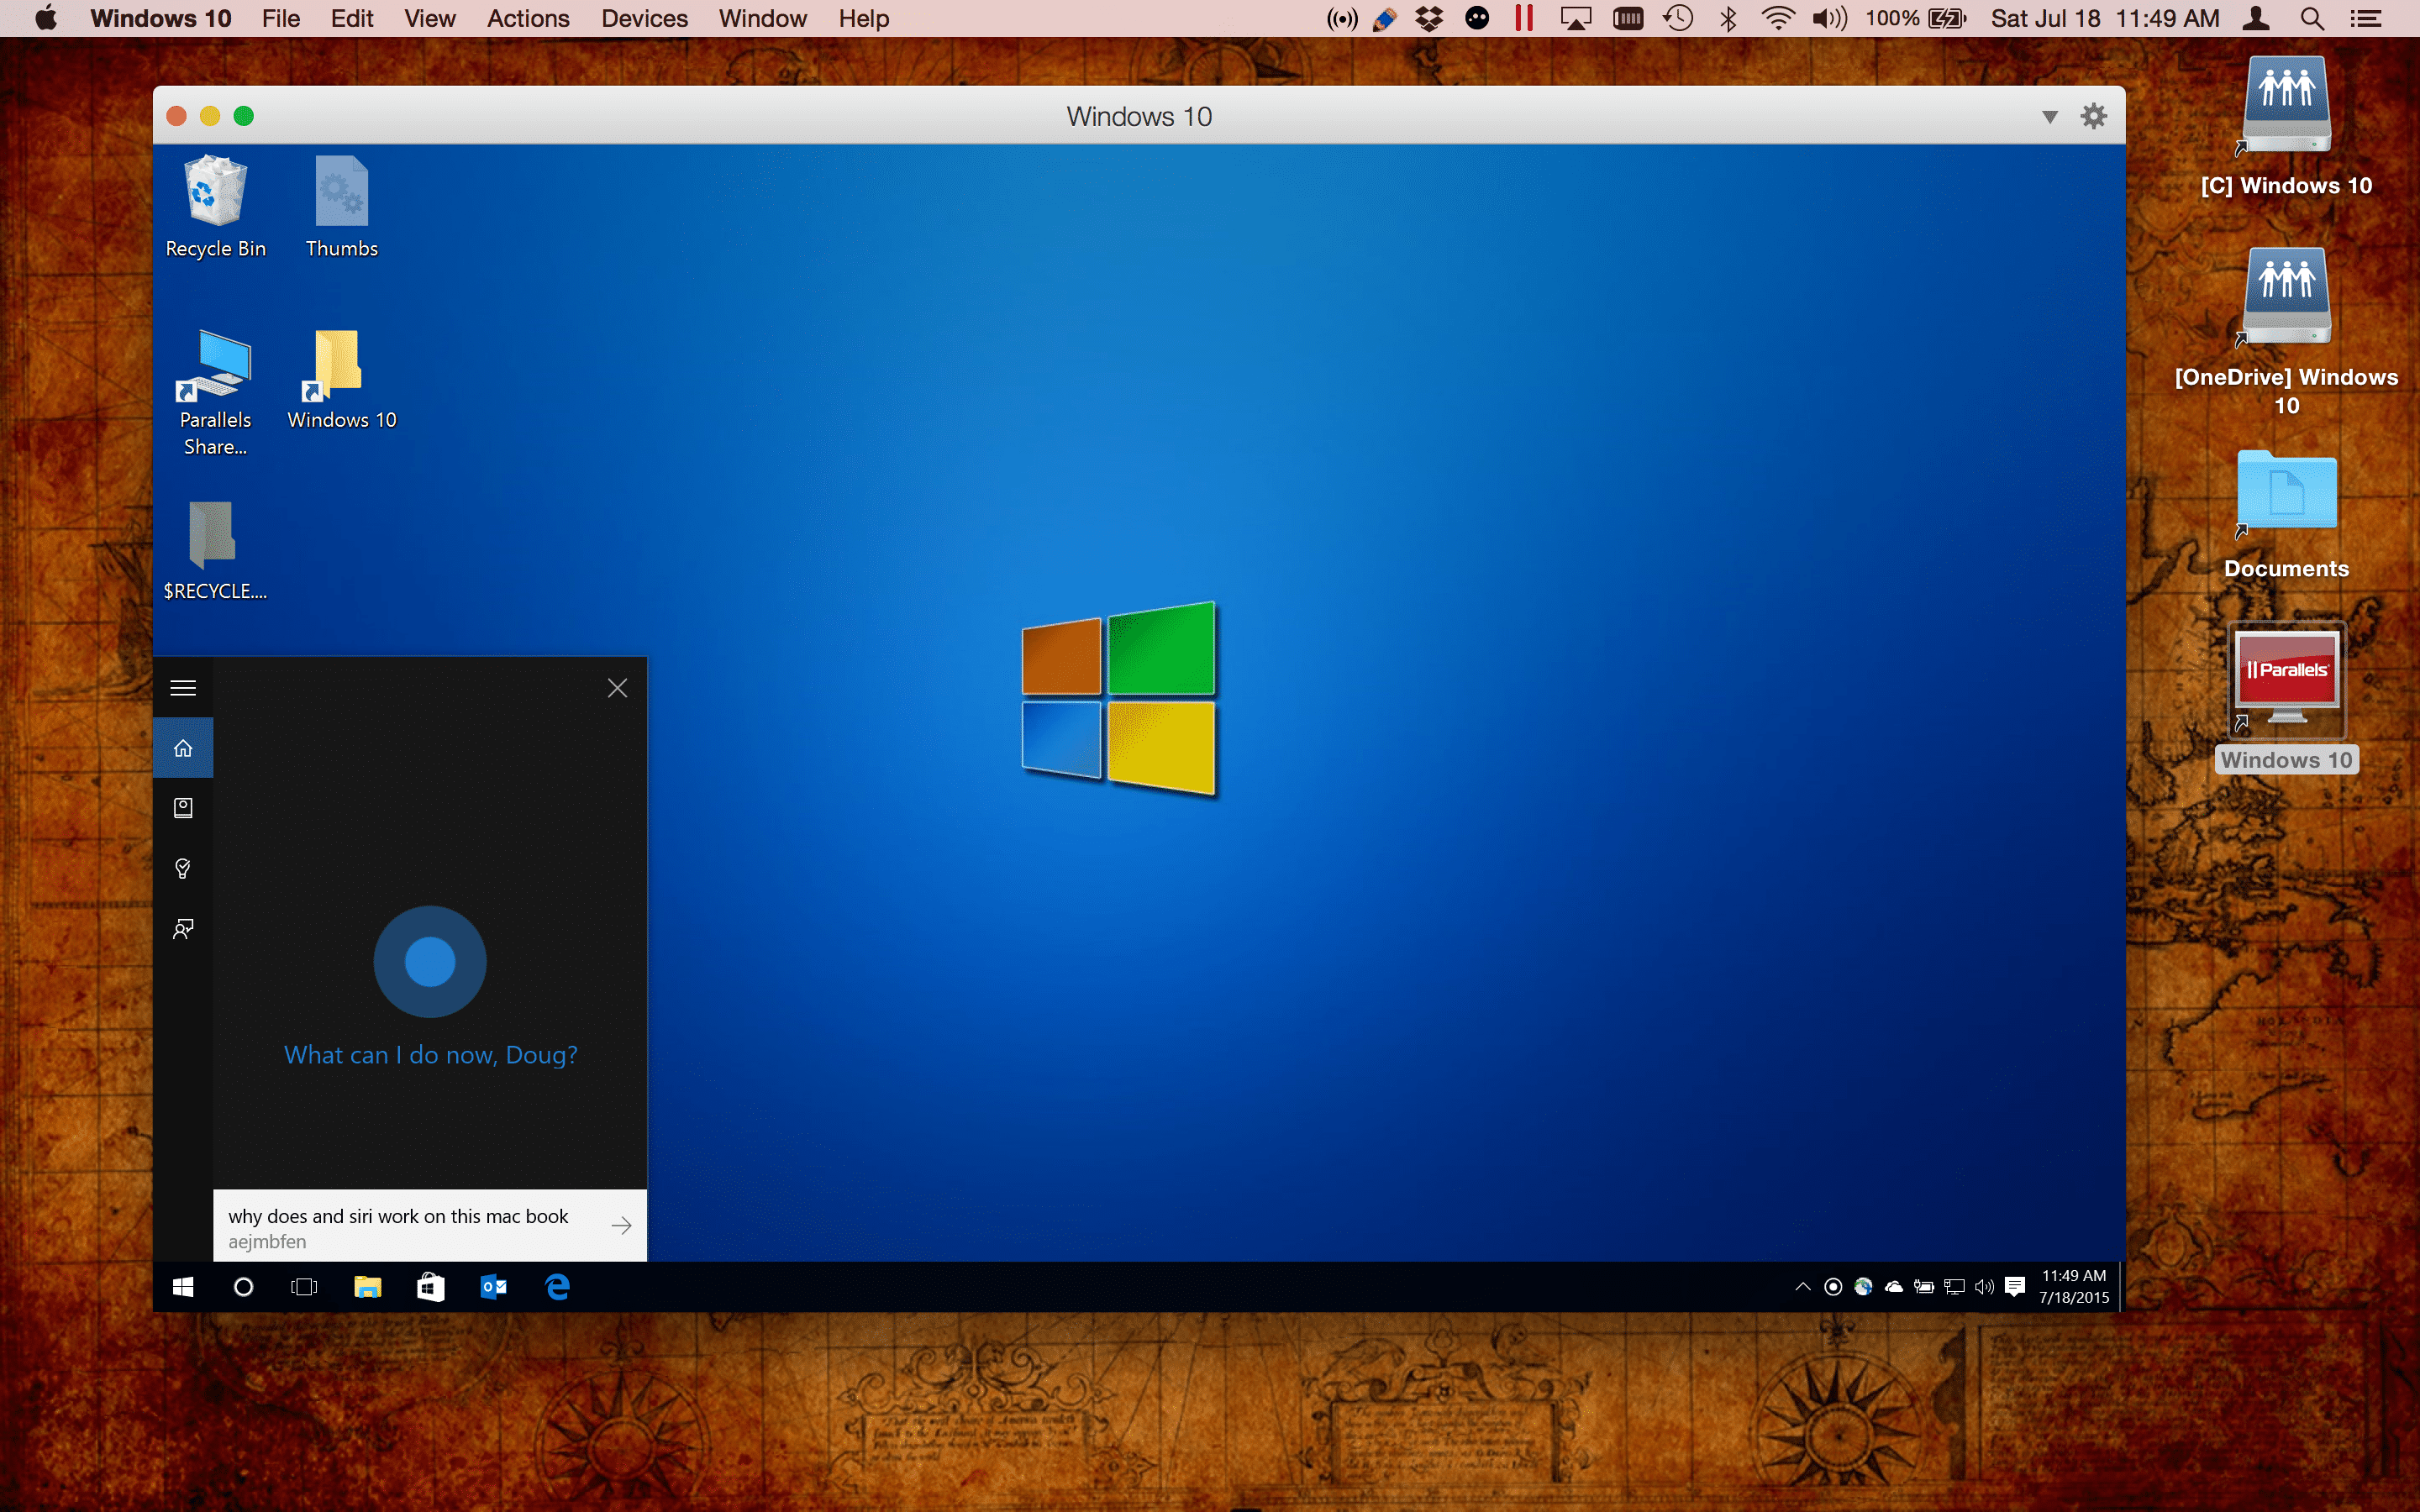The image size is (2420, 1512).
Task: Open File Explorer from taskbar
Action: 368,1287
